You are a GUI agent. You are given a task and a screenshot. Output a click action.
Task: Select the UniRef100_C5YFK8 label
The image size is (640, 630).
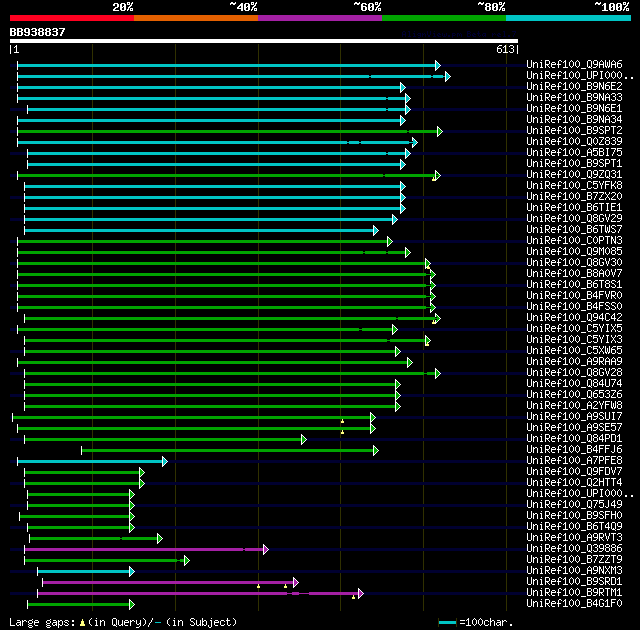point(574,185)
